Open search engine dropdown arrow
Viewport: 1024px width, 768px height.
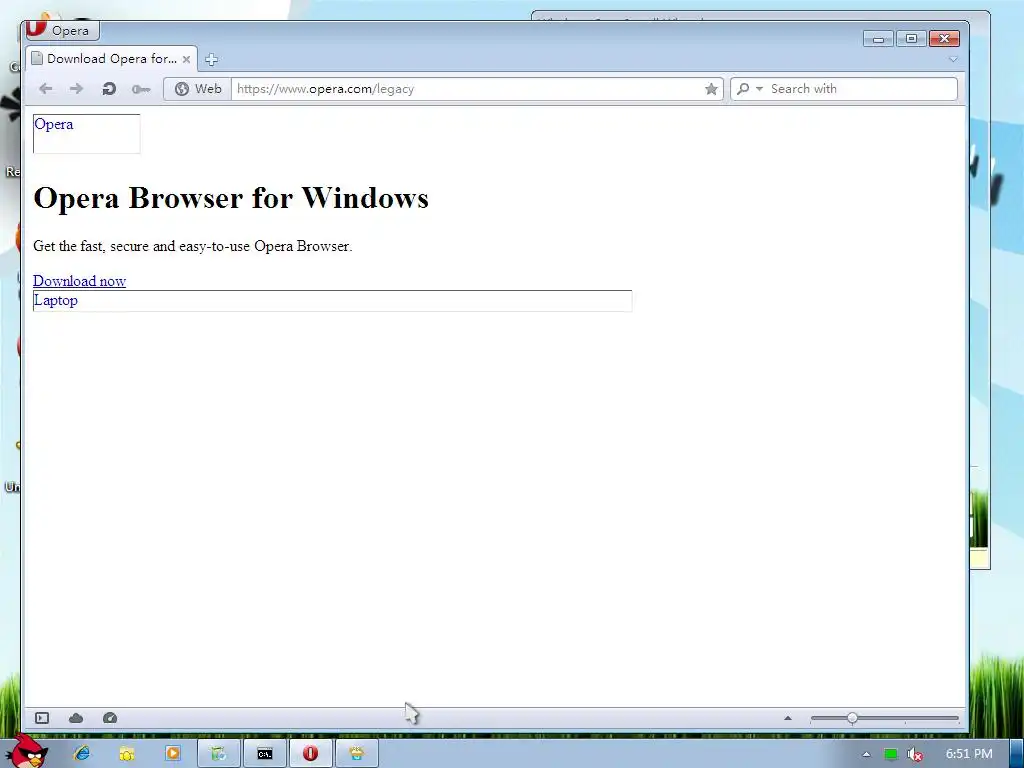[x=759, y=89]
